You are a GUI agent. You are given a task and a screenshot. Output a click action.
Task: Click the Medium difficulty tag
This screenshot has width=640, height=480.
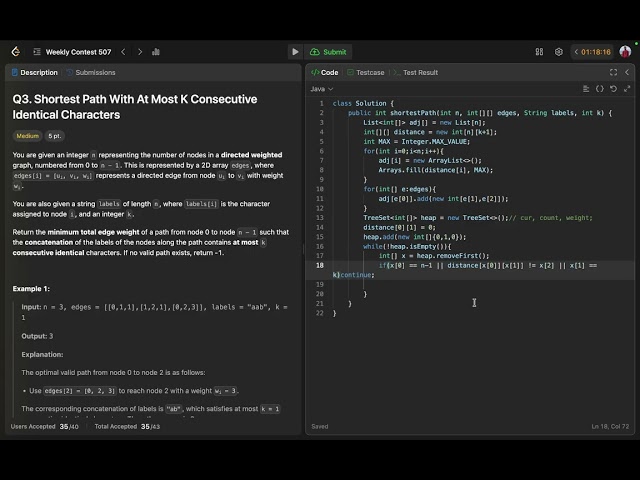27,136
